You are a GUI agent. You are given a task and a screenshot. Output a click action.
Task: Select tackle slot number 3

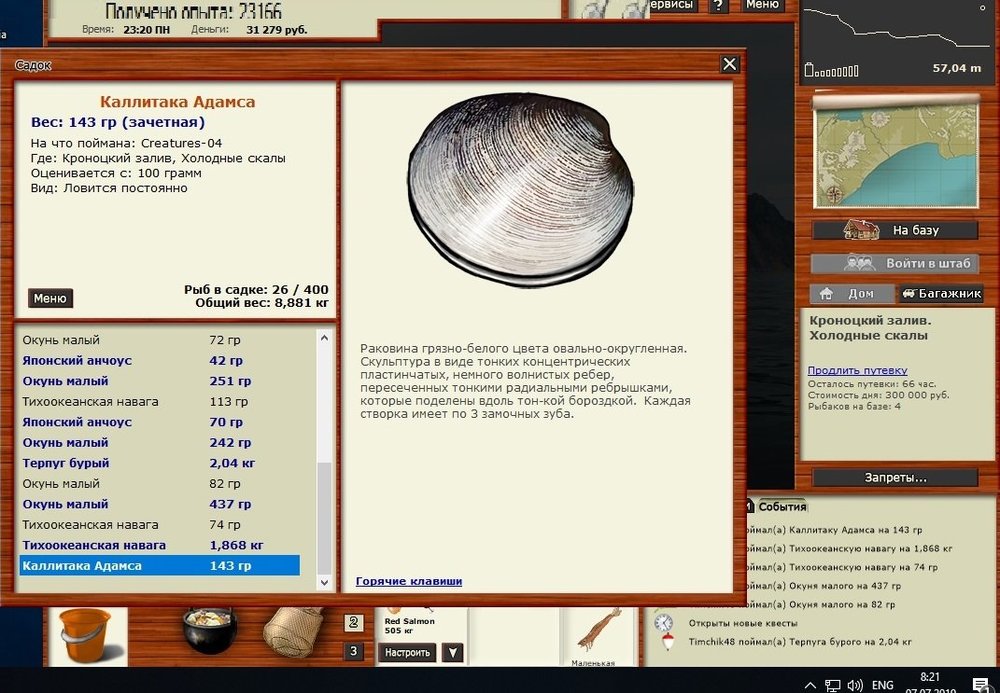coord(354,652)
